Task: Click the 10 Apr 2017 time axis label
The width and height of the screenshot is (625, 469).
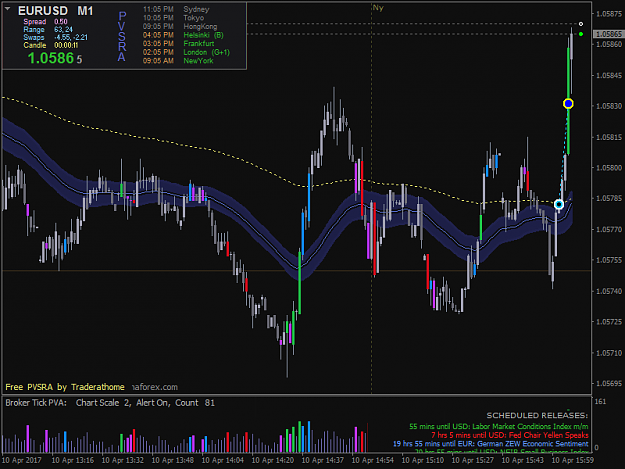Action: 22,460
